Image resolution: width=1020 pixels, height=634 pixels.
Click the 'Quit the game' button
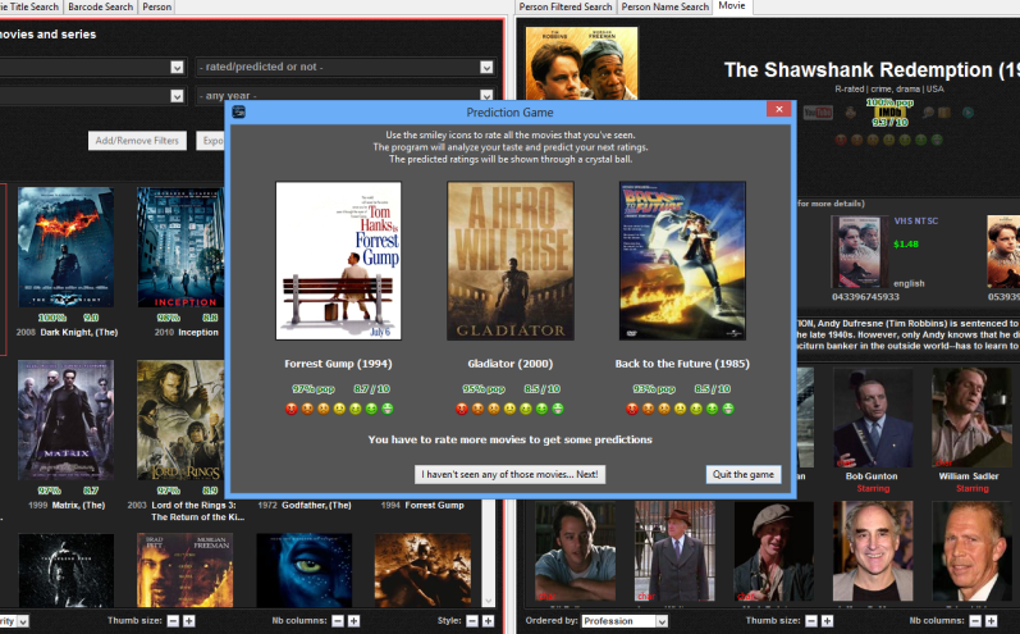pos(743,474)
